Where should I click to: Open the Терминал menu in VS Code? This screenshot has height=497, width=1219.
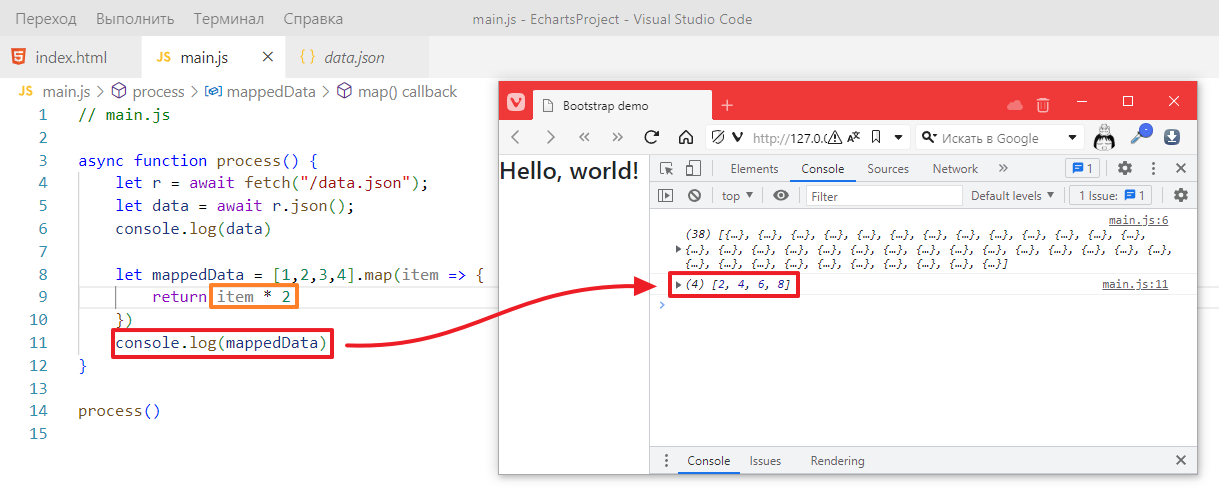[x=229, y=19]
